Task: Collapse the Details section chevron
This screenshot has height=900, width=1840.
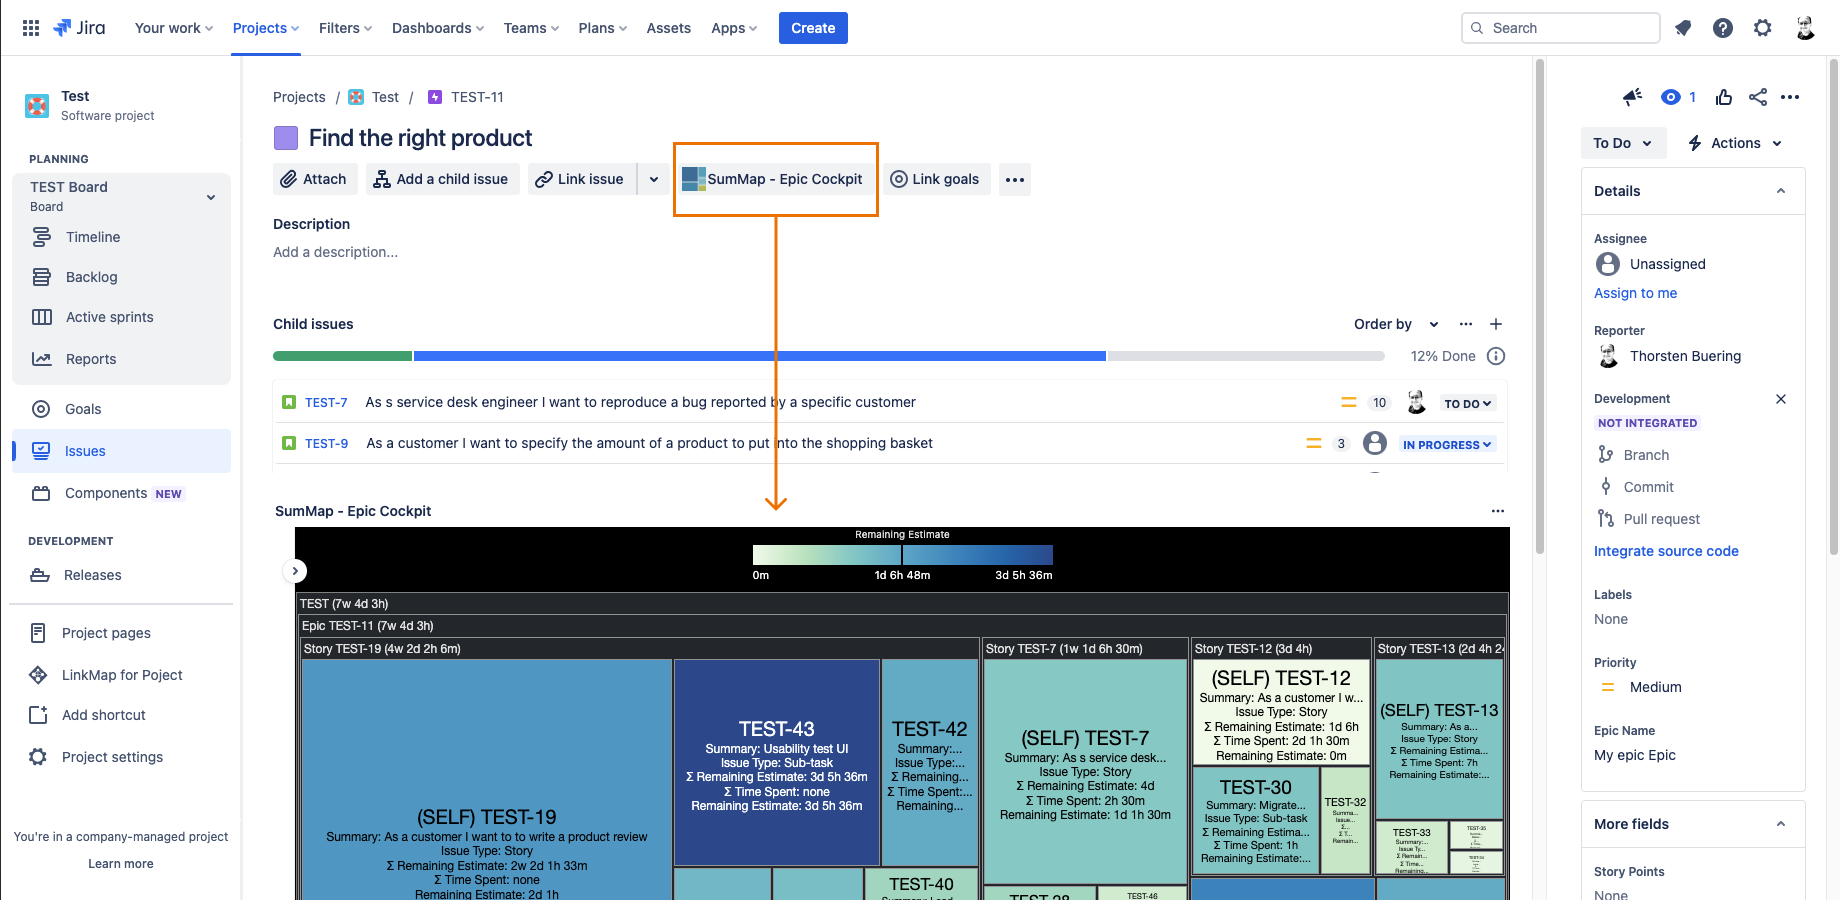Action: (1781, 191)
